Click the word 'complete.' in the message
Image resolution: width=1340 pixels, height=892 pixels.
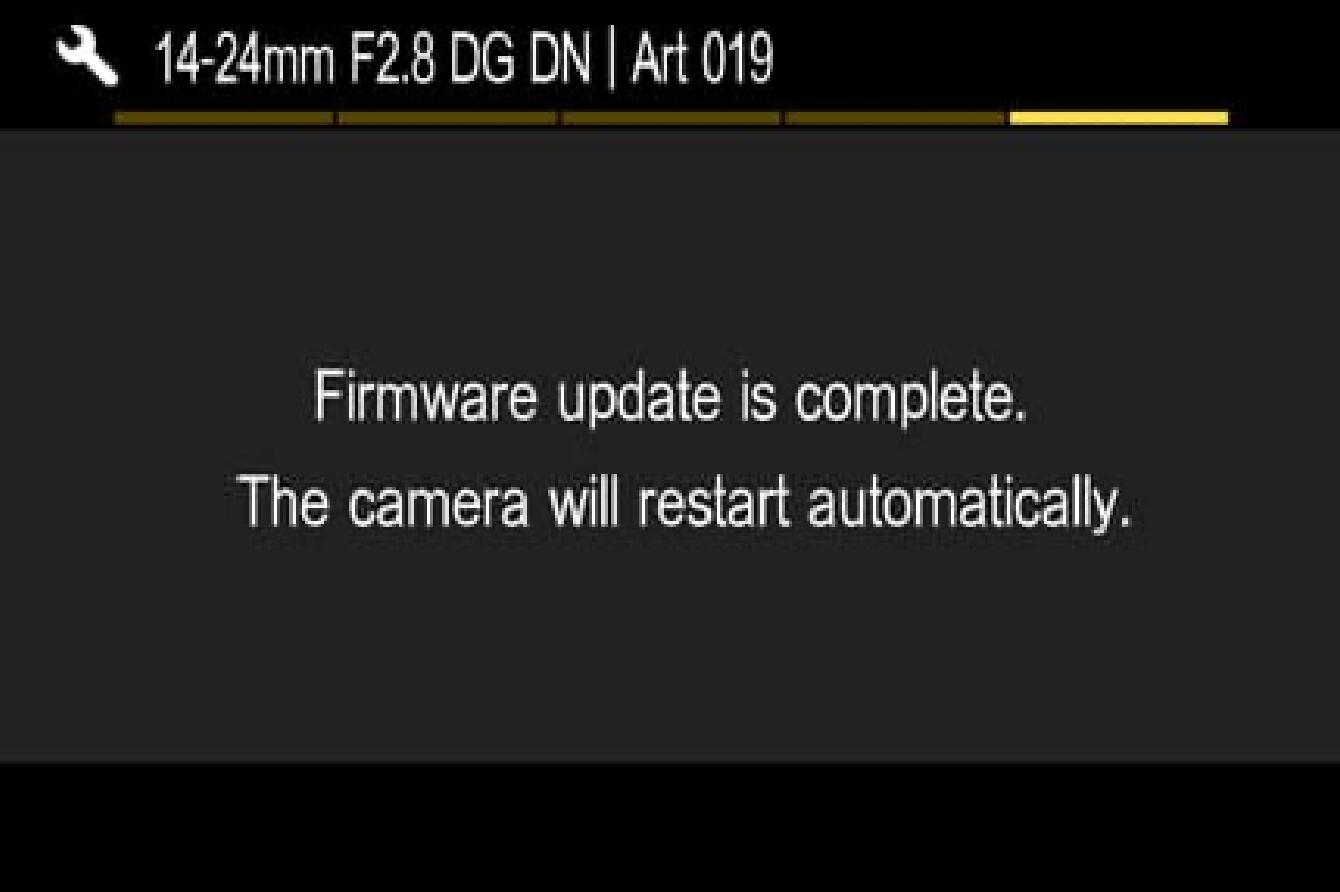(911, 400)
